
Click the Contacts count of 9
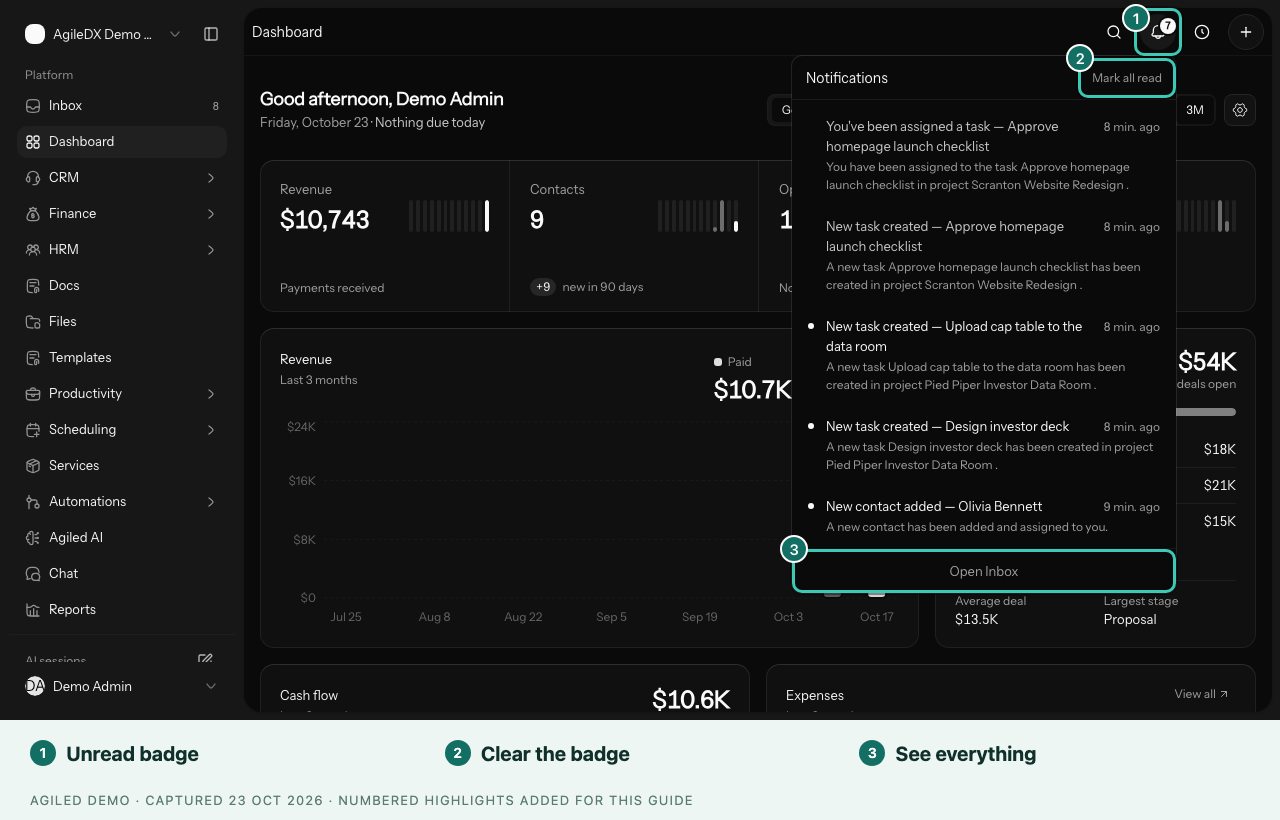click(537, 219)
